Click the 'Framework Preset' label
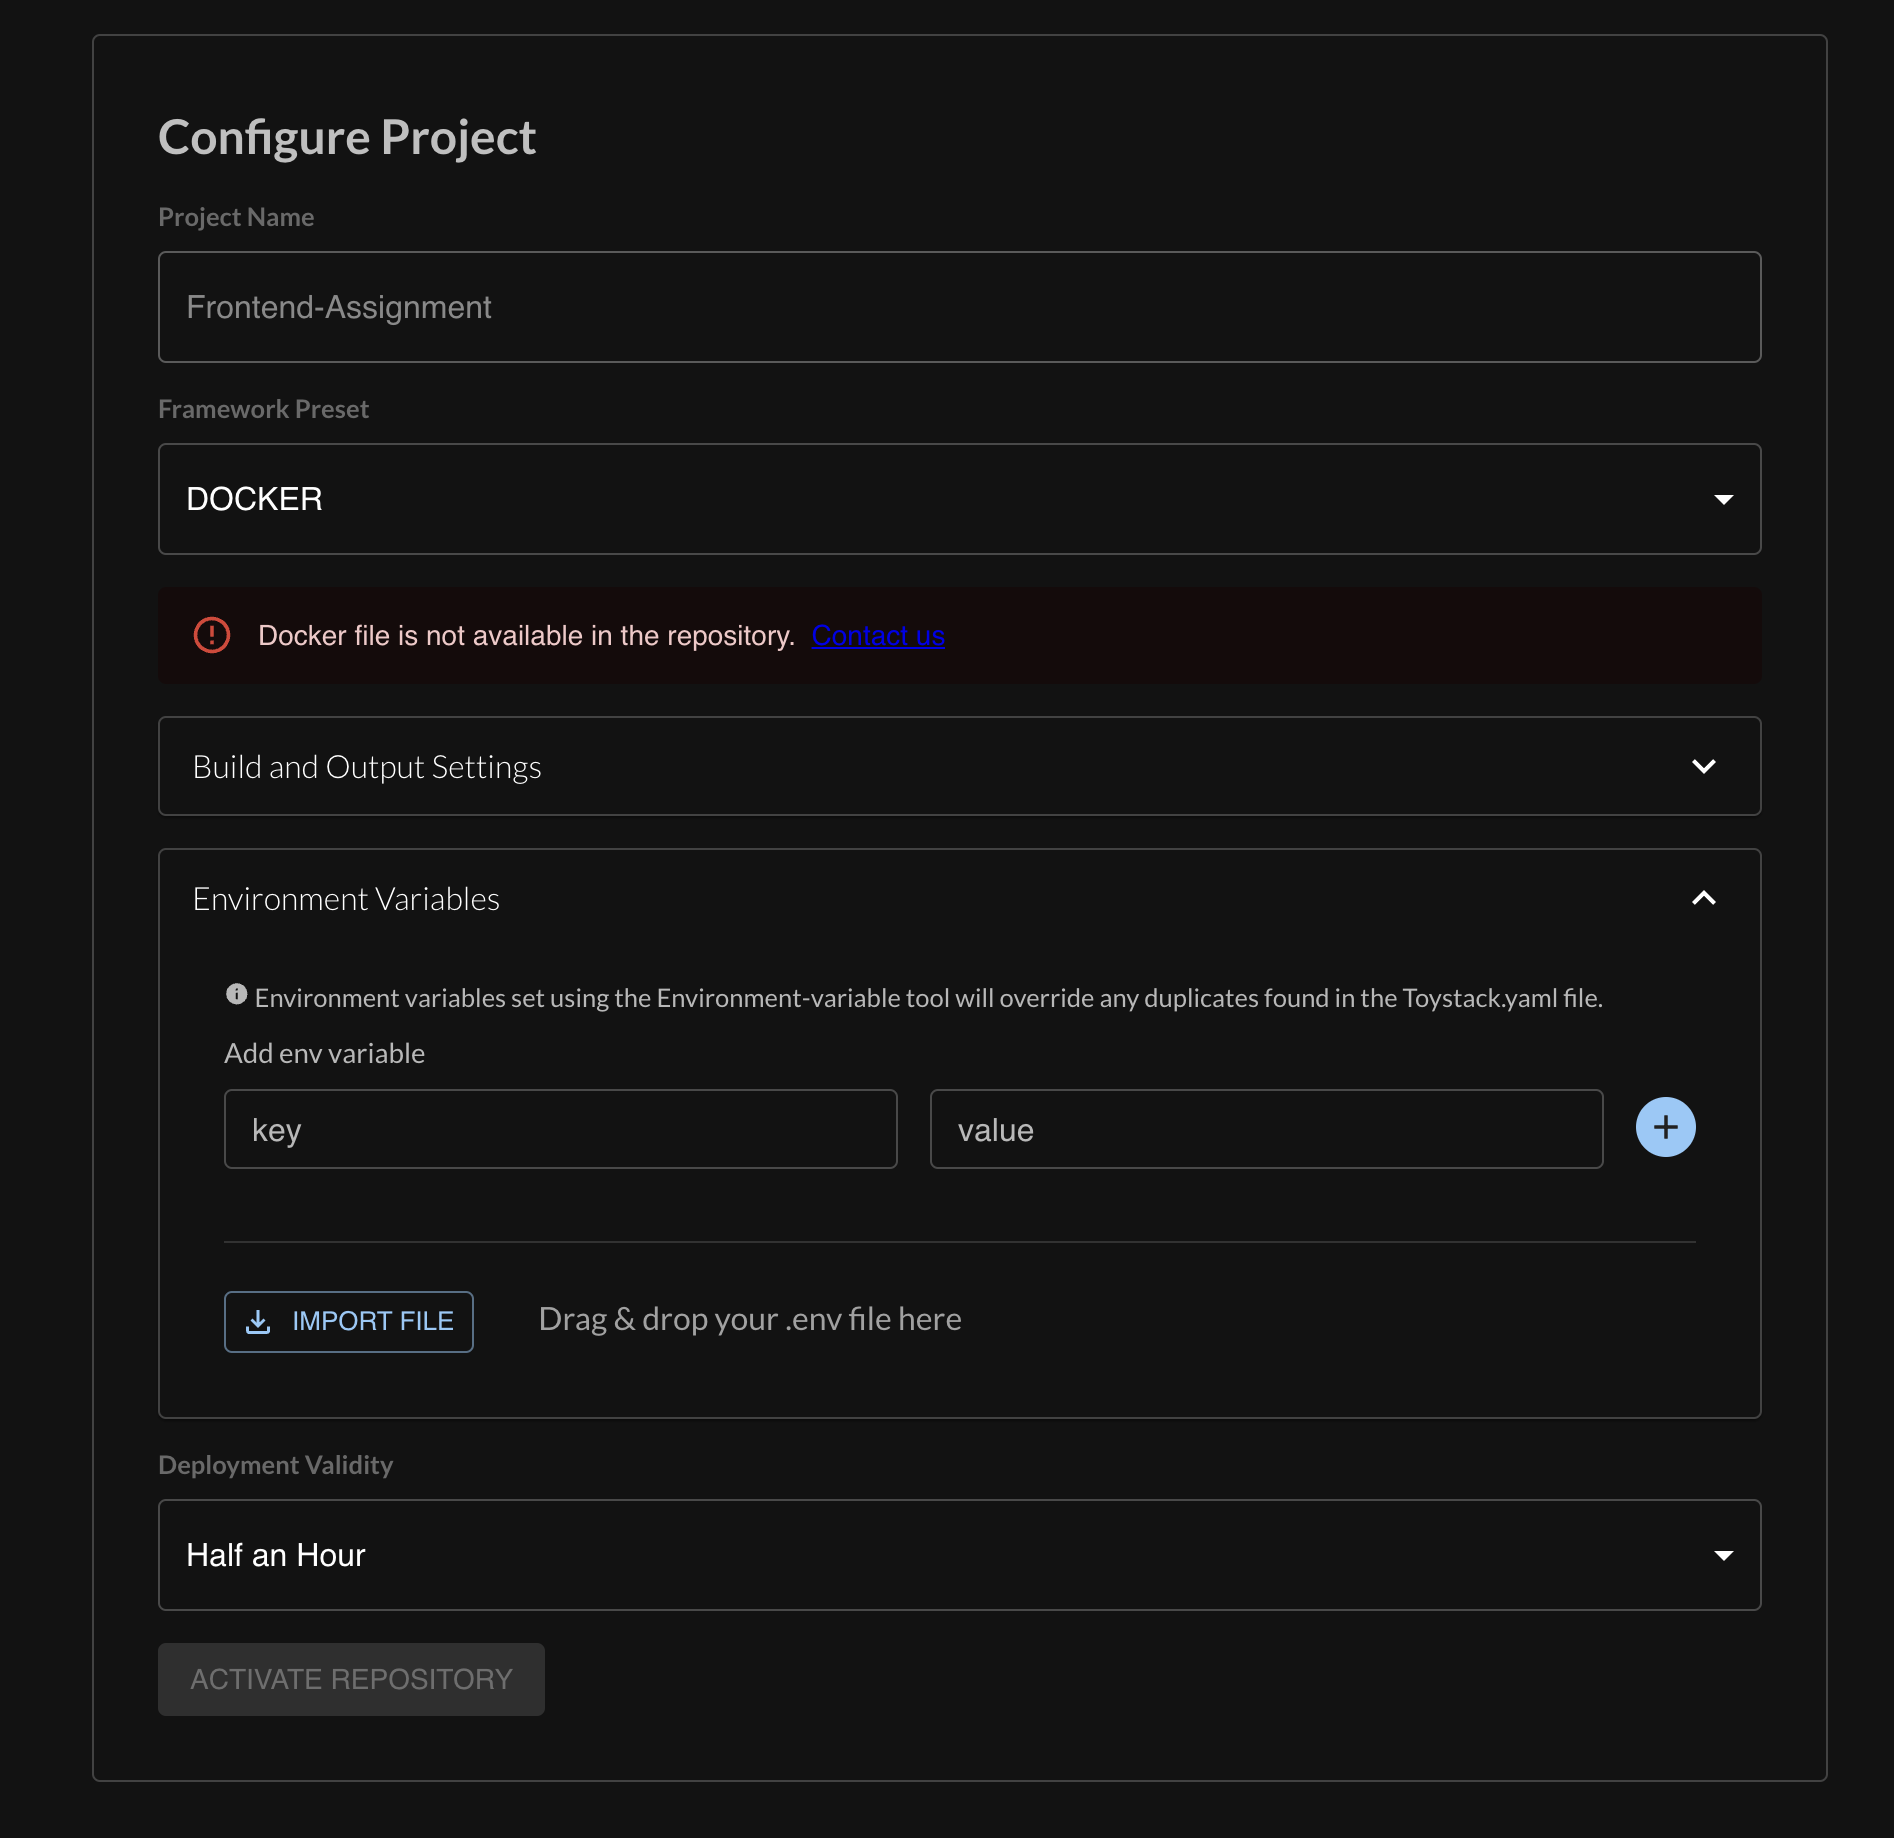The height and width of the screenshot is (1838, 1894). pos(263,409)
